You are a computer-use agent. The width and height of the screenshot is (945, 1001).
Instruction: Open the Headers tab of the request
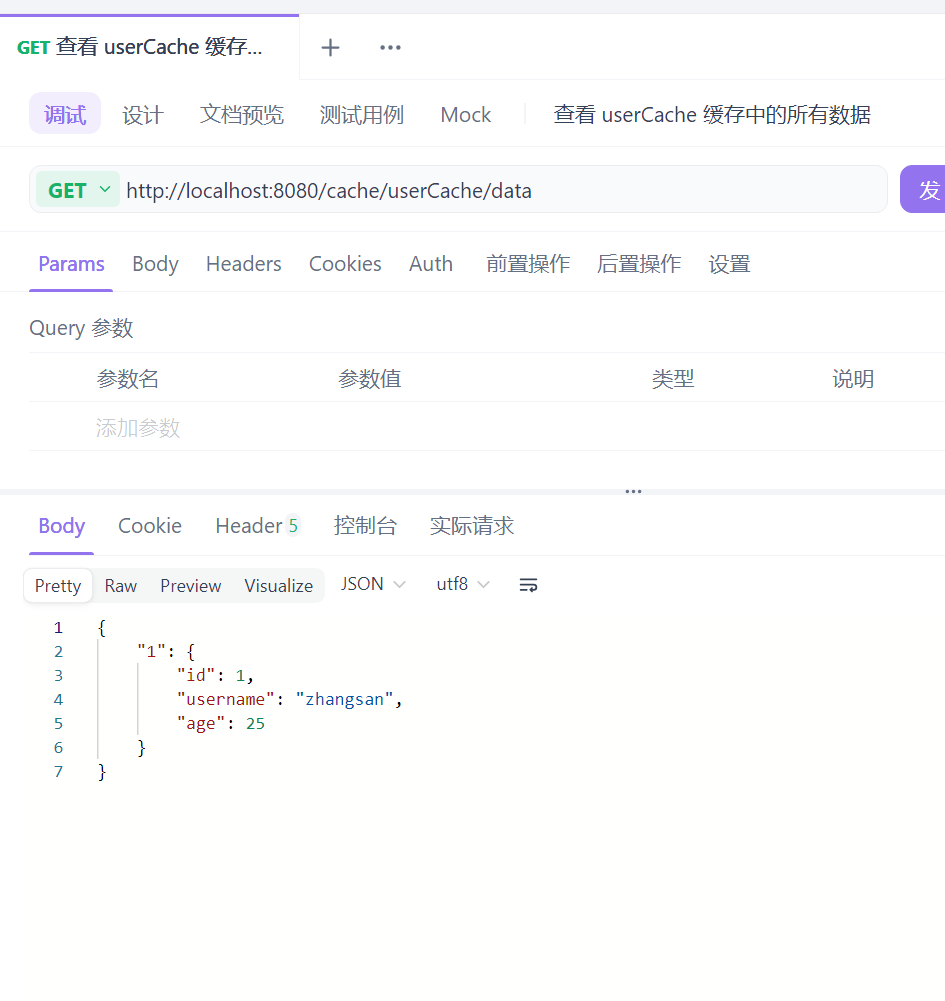(243, 263)
